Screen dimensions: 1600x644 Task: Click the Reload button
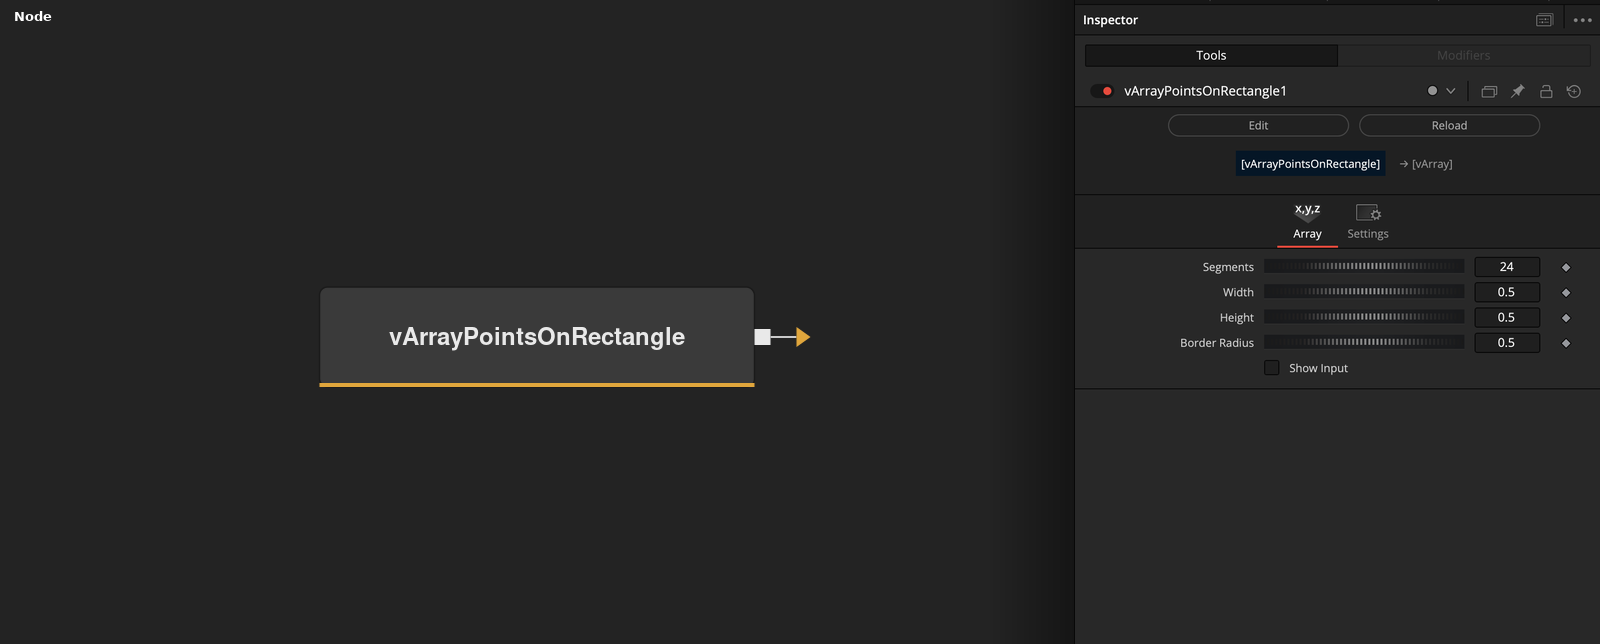point(1449,125)
